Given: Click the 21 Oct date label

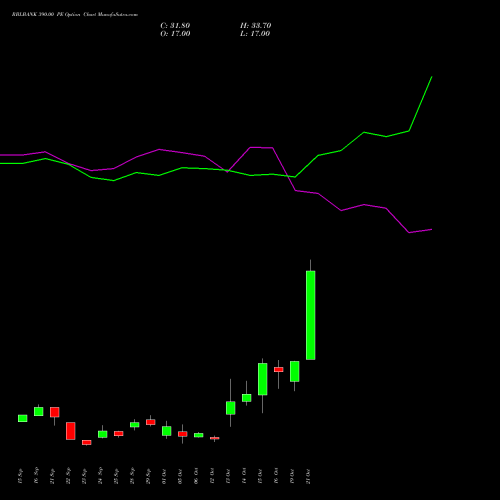Looking at the screenshot, I should [x=308, y=476].
